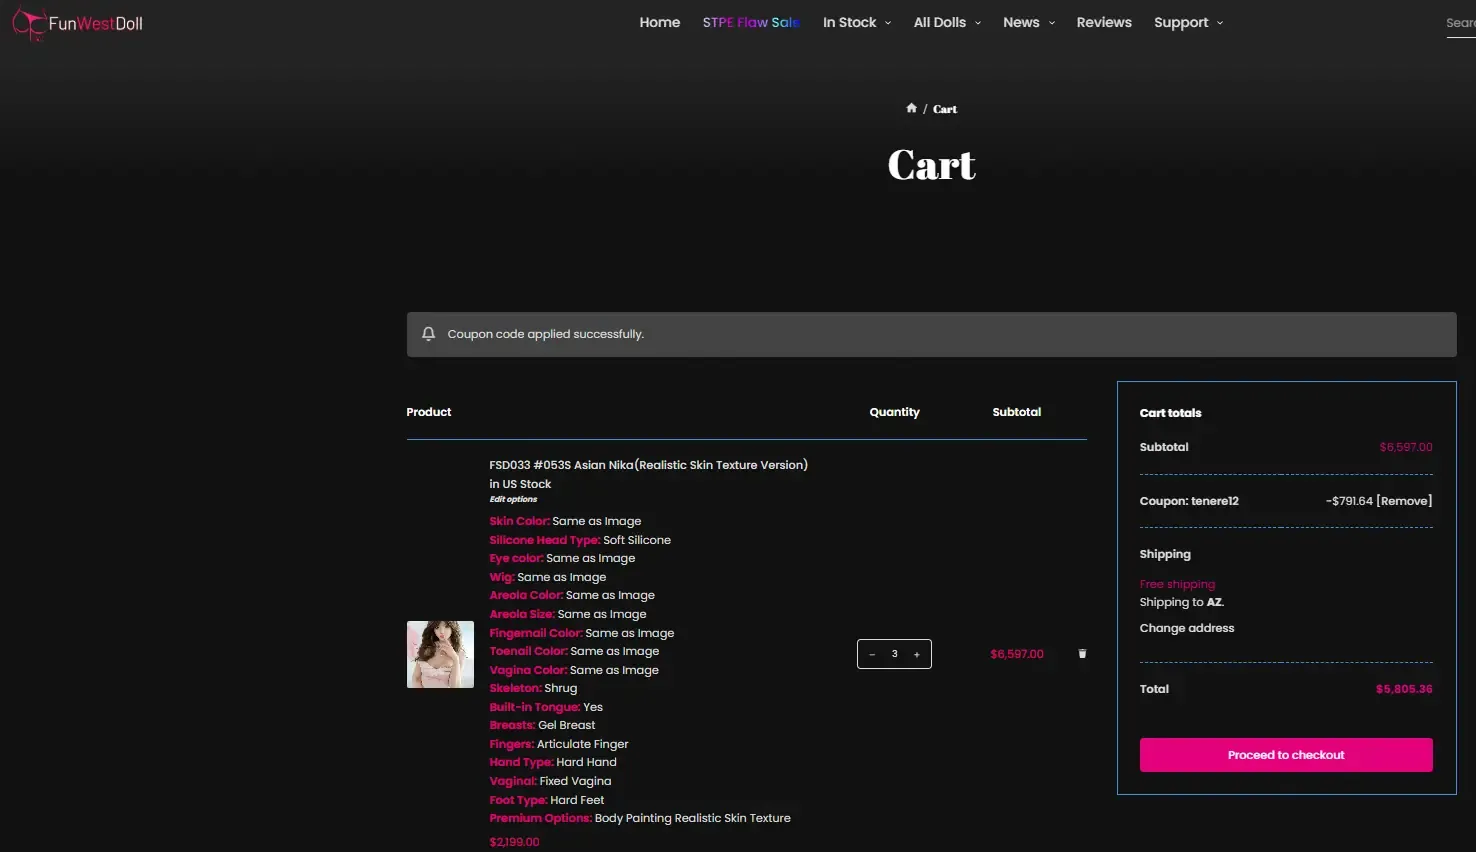Click the 'Product' column header
1476x852 pixels.
click(429, 412)
